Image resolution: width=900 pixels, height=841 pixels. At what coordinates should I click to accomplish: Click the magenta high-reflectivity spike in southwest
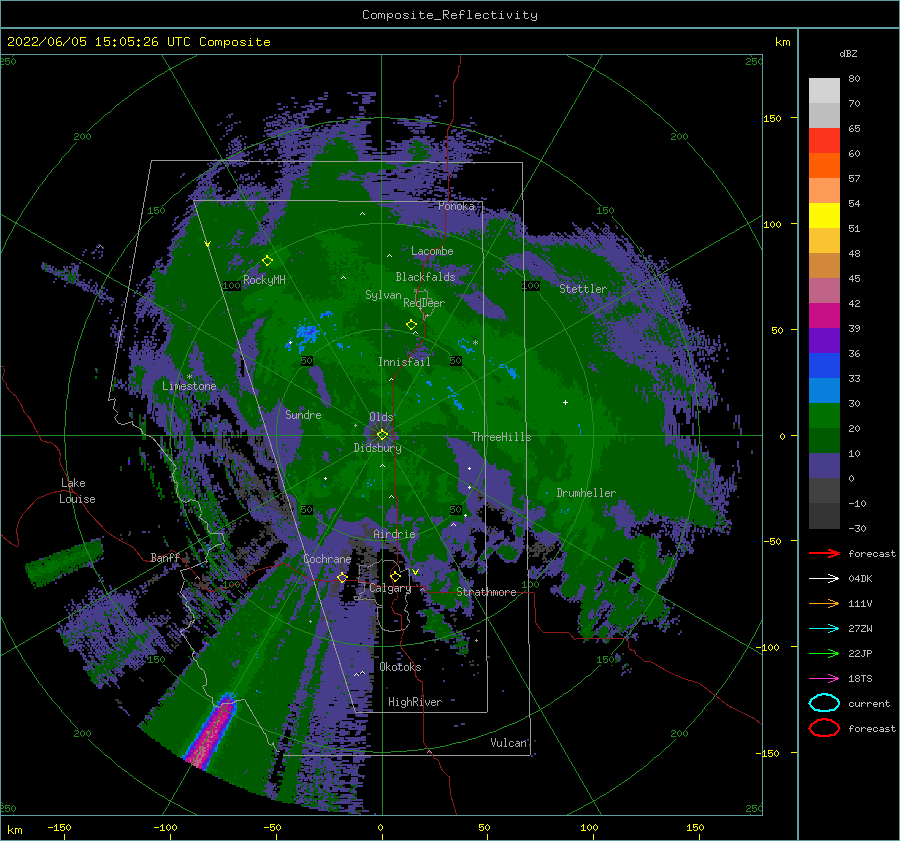211,733
